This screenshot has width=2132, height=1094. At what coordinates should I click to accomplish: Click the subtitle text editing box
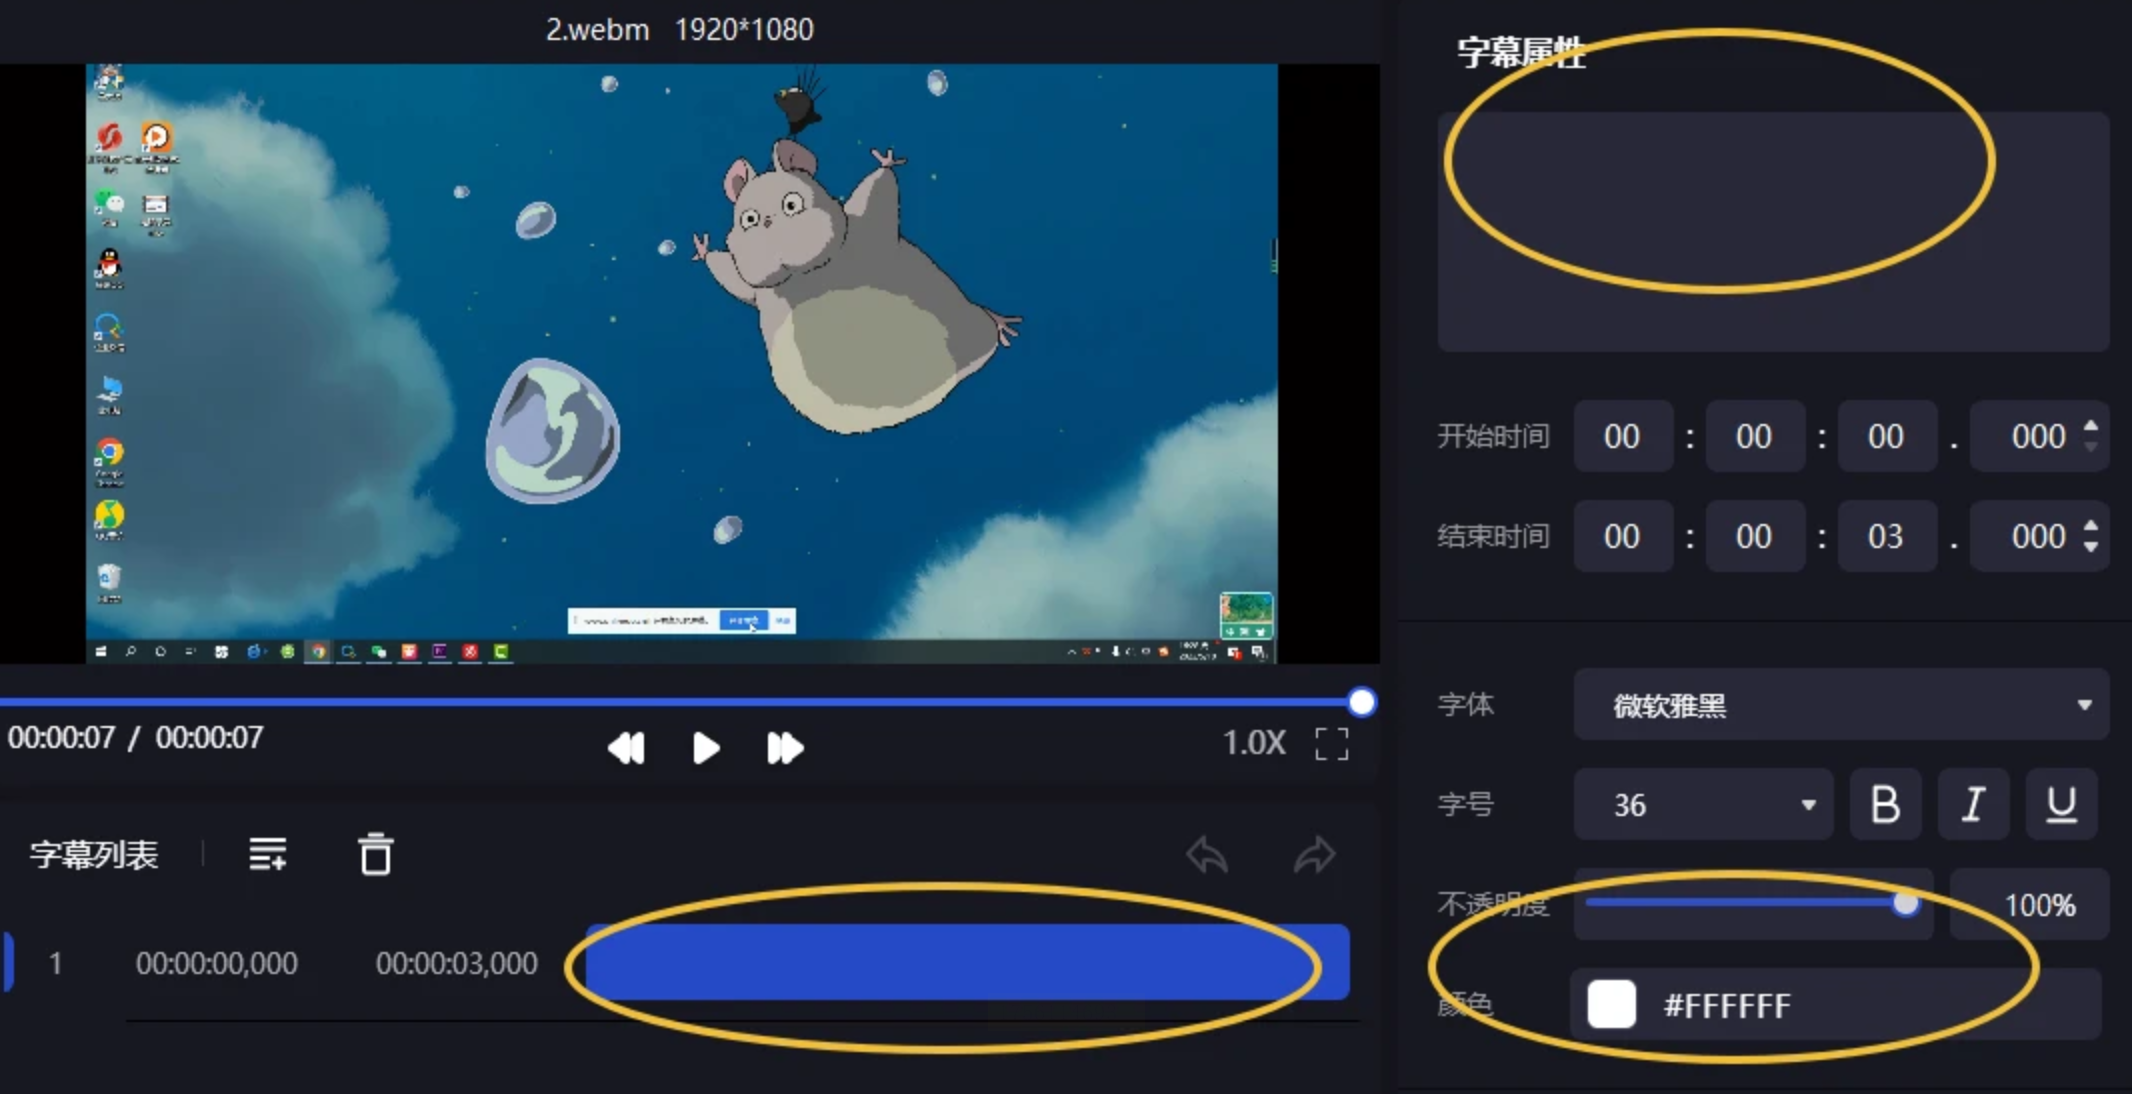tap(1773, 232)
